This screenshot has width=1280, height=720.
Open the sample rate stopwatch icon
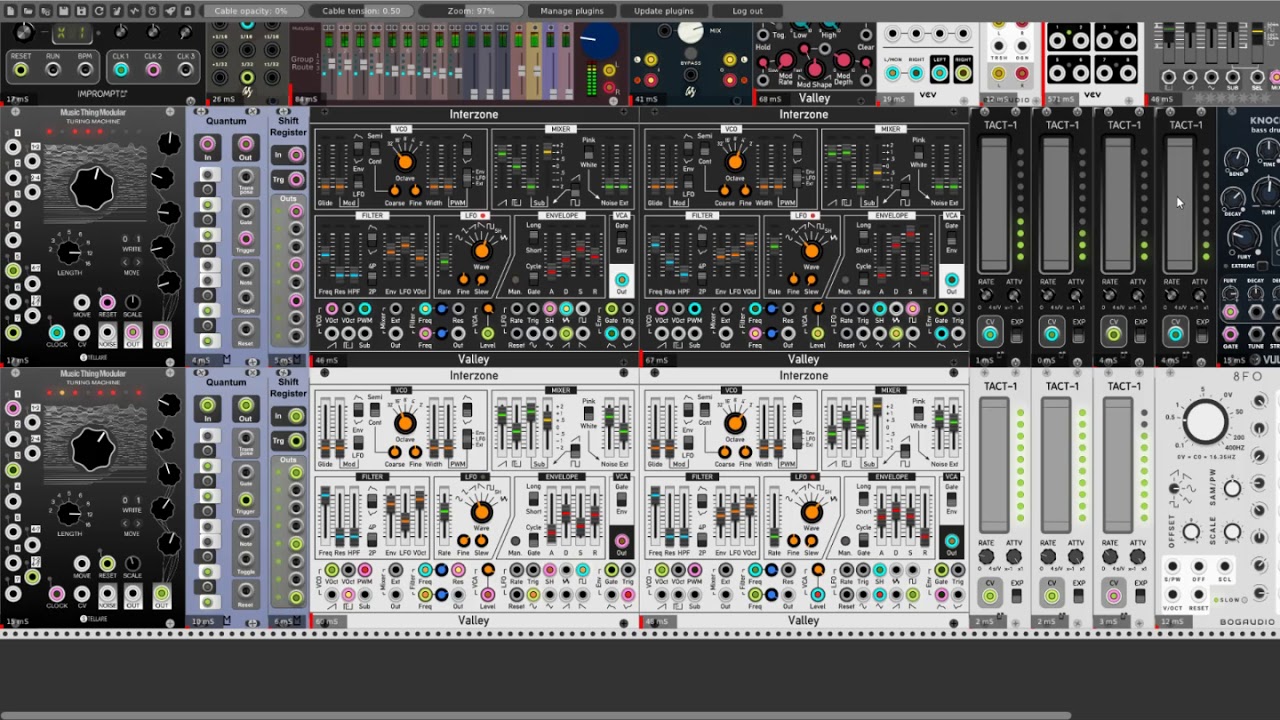click(x=151, y=11)
